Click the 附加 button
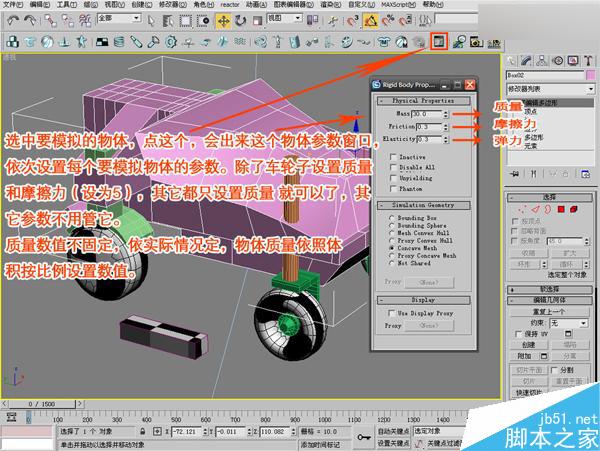The image size is (600, 451). point(524,356)
